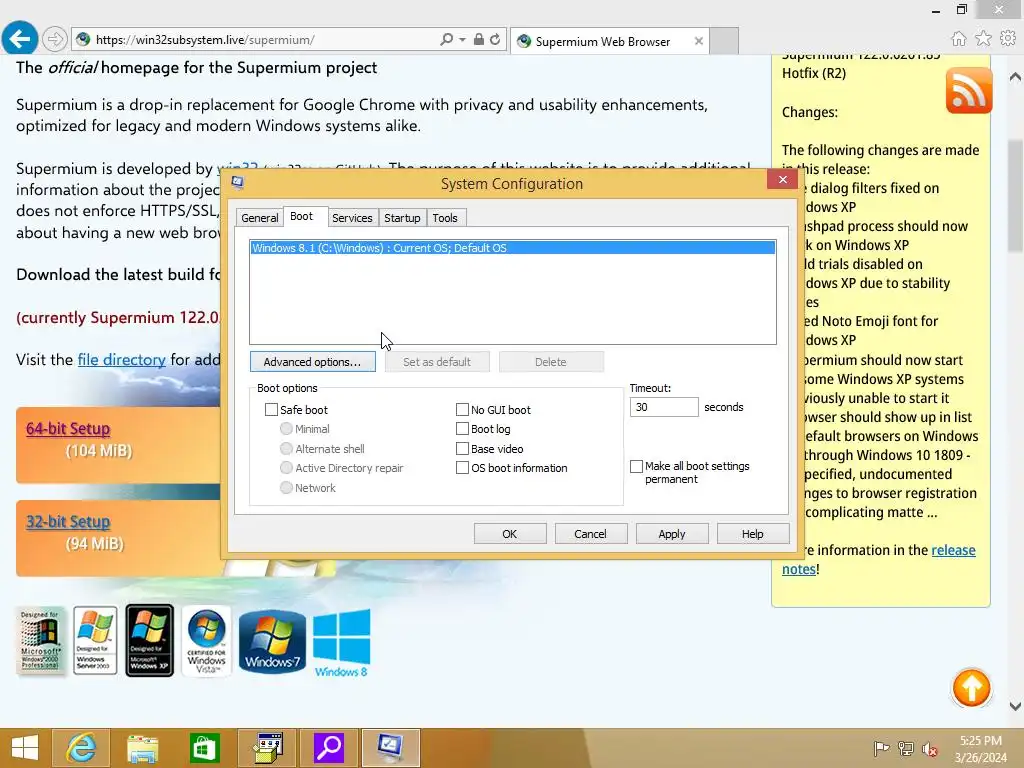Viewport: 1024px width, 768px height.
Task: Open the Action Center flag tray icon
Action: 881,748
